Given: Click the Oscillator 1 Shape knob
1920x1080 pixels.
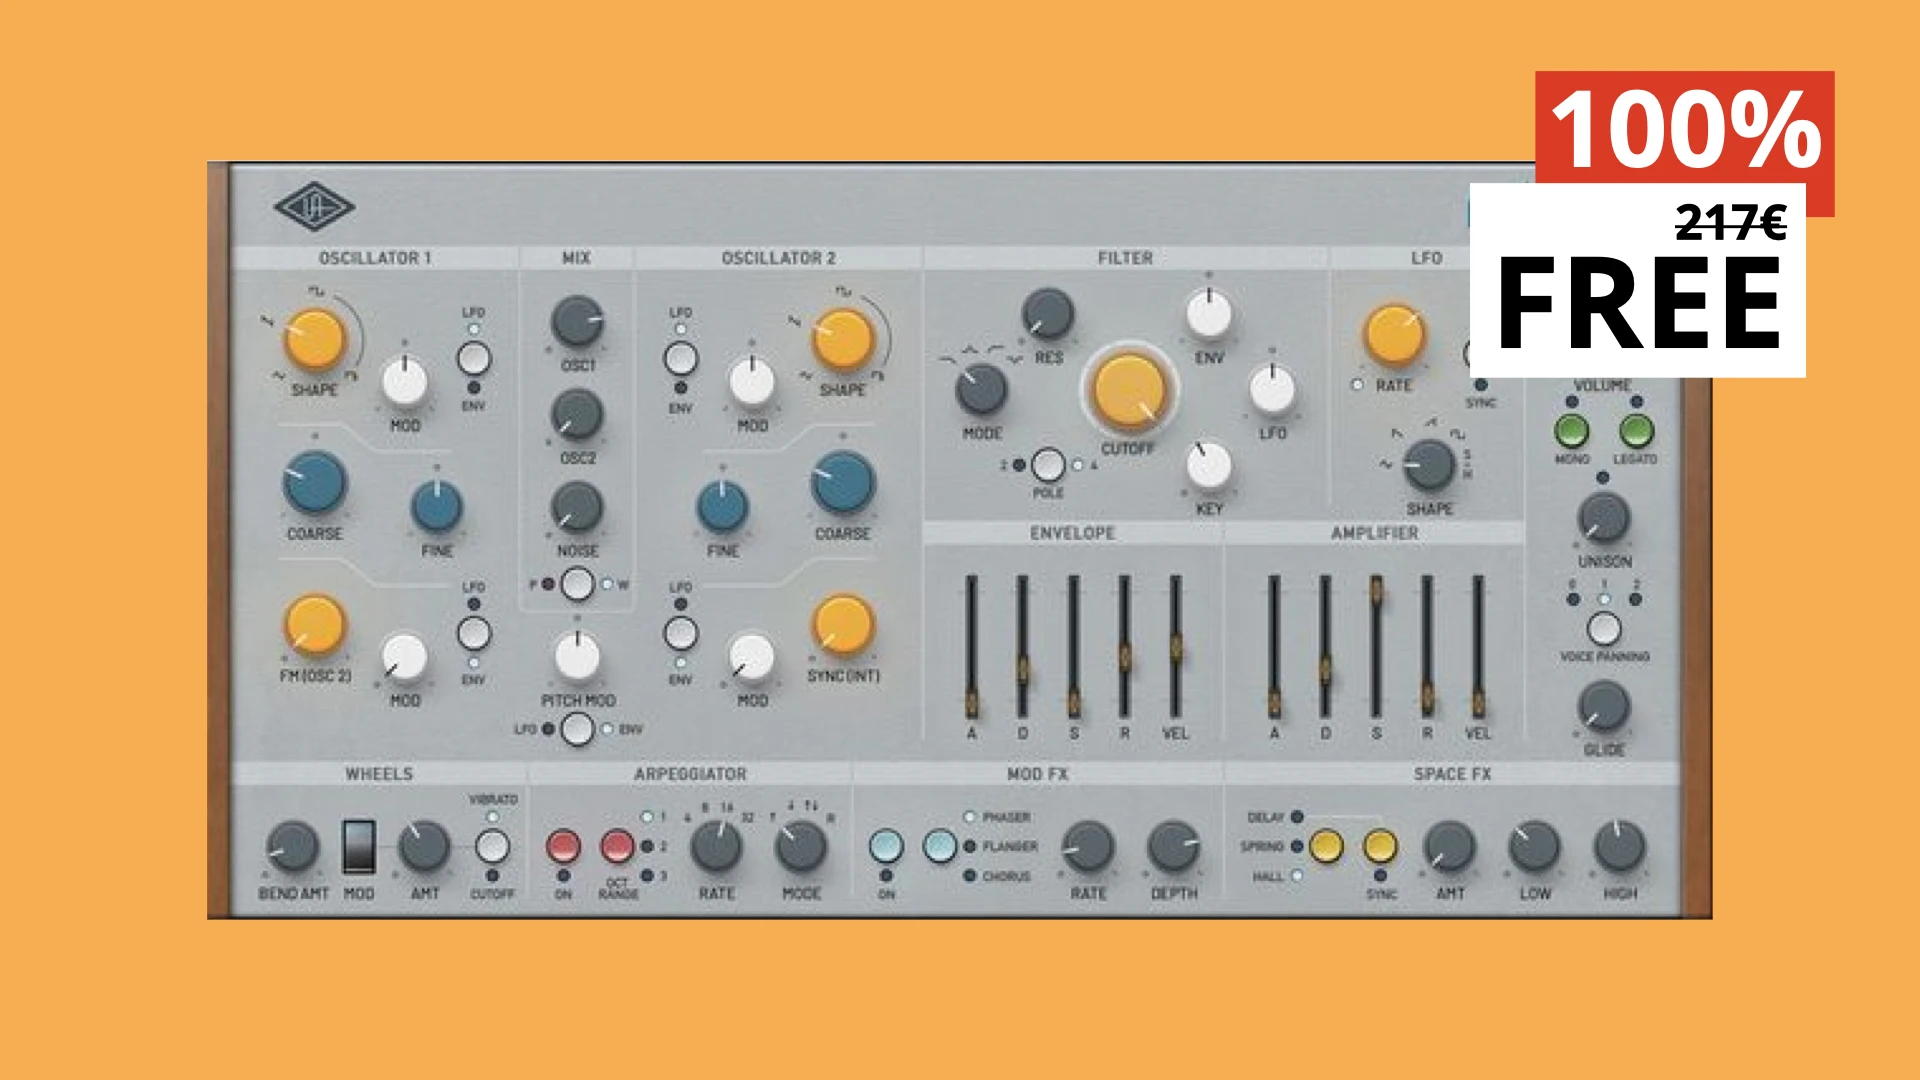Looking at the screenshot, I should 315,338.
